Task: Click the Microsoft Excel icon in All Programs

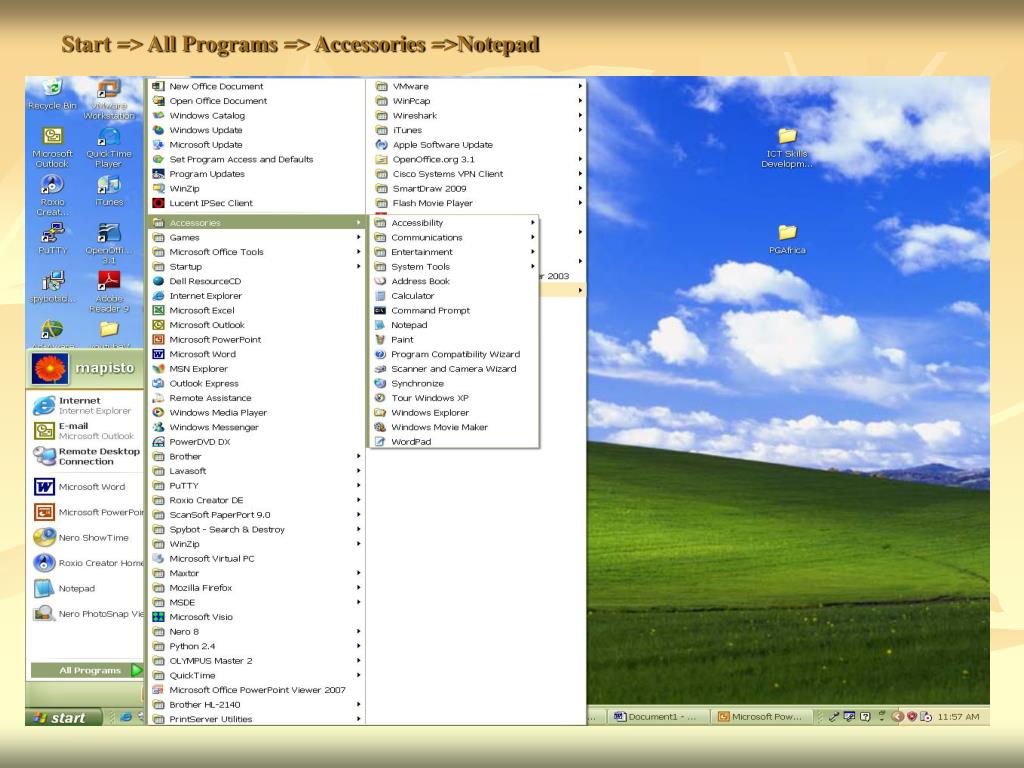Action: coord(158,310)
